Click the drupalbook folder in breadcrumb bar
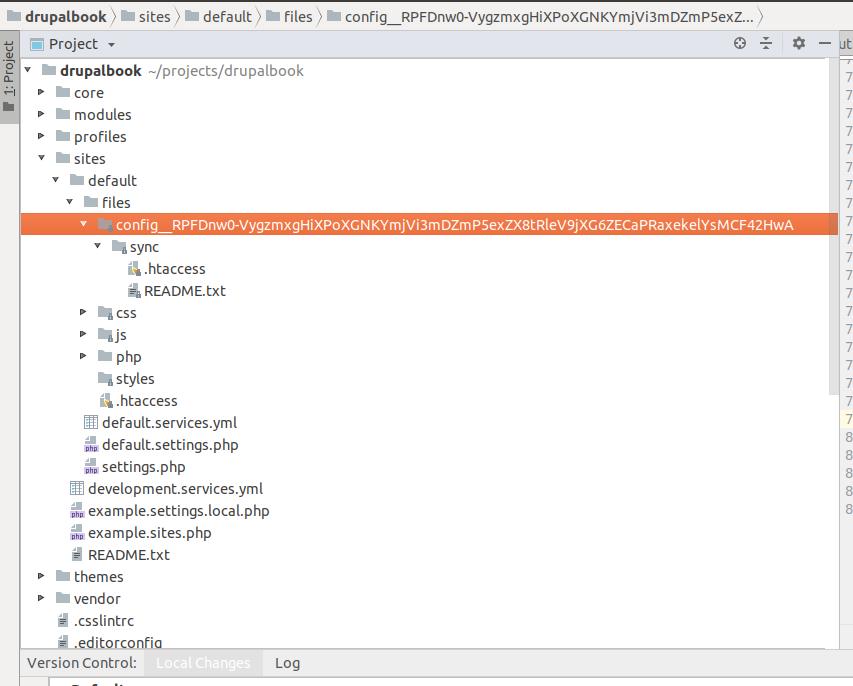This screenshot has height=686, width=853. (x=58, y=16)
